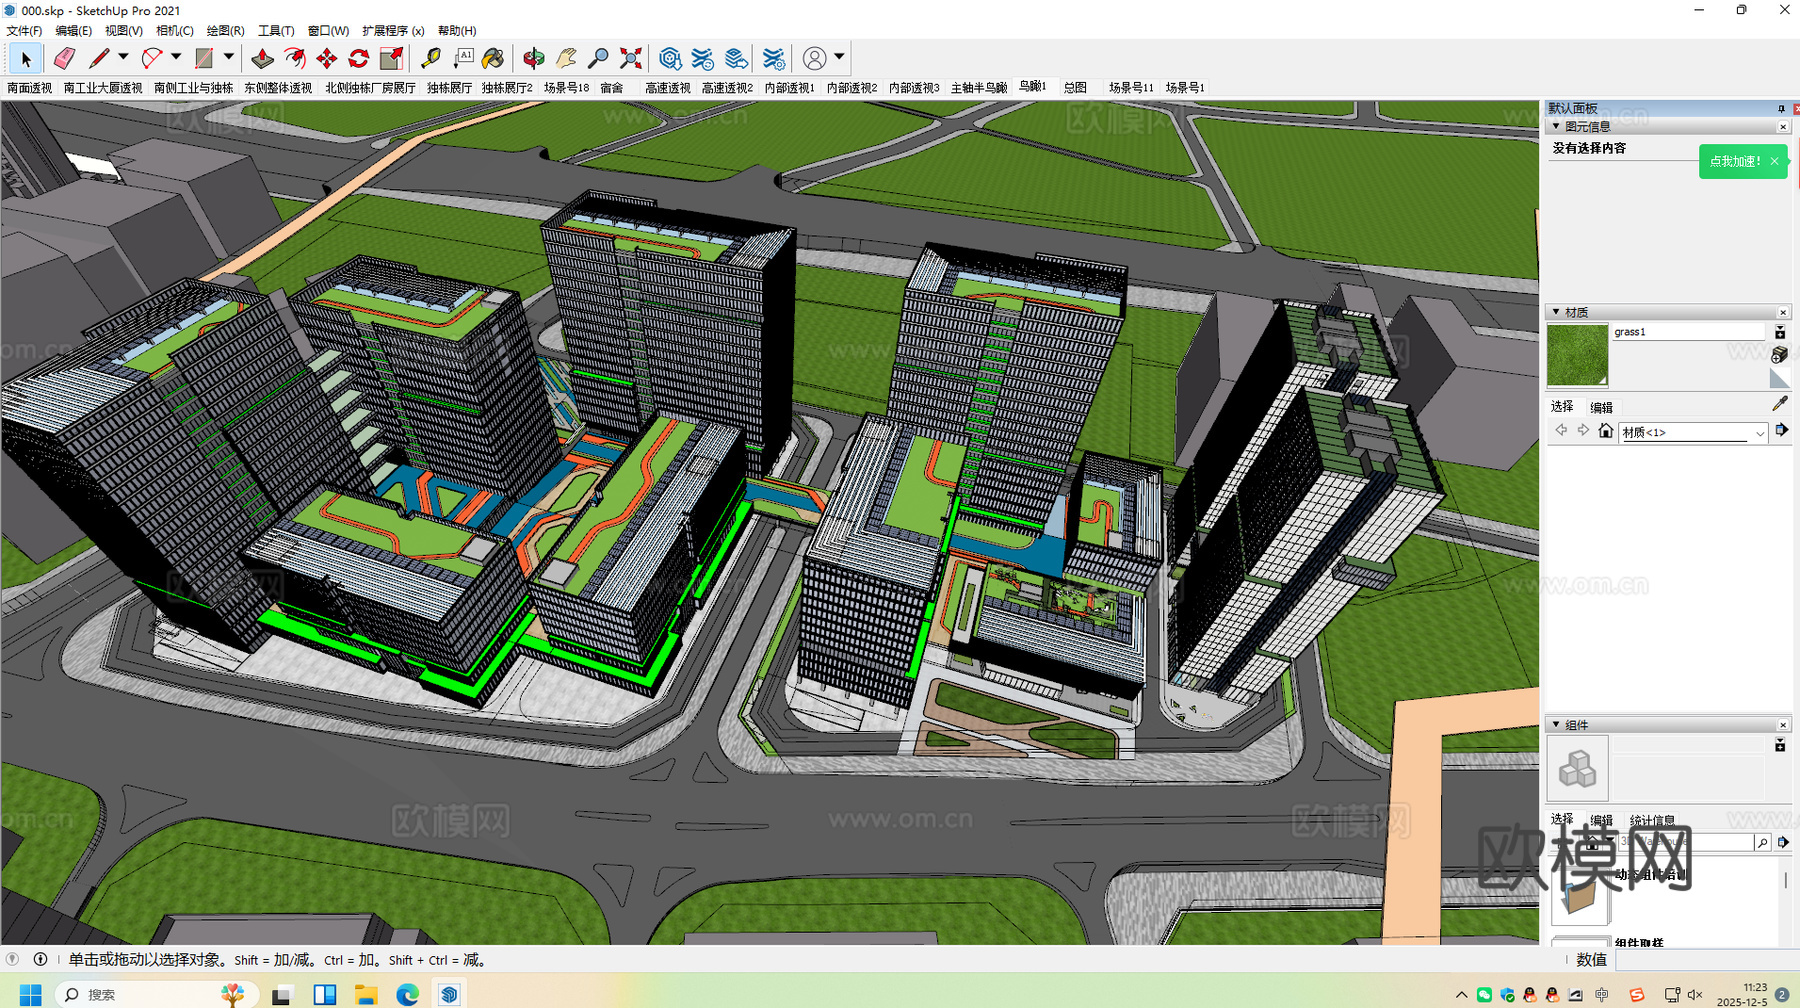
Task: Open the 材质<1> library dropdown
Action: 1759,433
